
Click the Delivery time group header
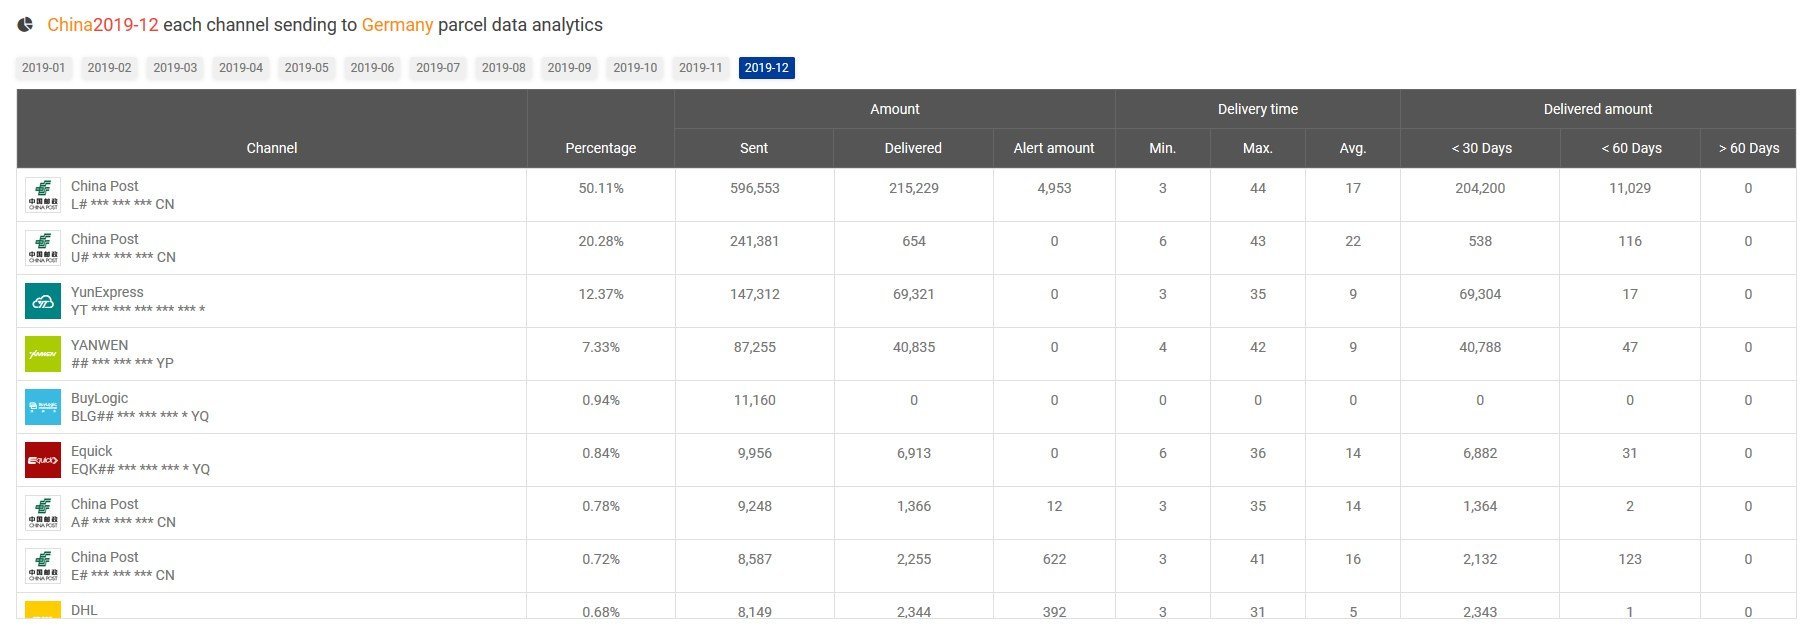(x=1258, y=109)
